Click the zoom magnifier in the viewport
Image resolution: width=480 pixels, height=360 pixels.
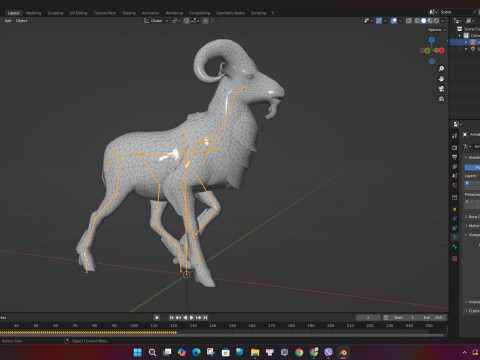pyautogui.click(x=441, y=69)
